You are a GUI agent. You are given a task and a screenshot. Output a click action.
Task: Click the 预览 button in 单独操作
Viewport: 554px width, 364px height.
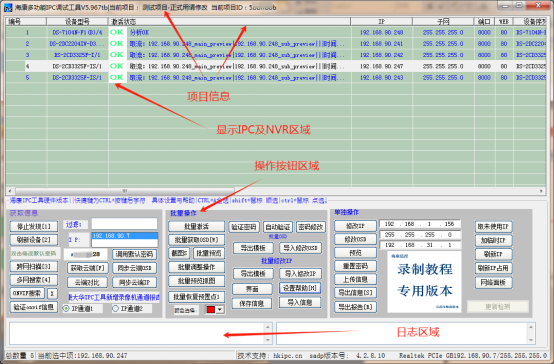[x=355, y=253]
